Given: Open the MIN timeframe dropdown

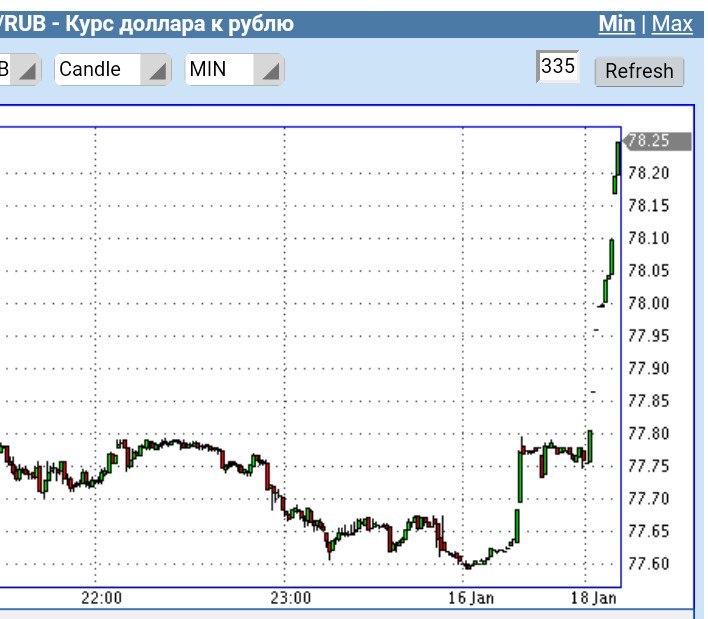Looking at the screenshot, I should [x=234, y=70].
